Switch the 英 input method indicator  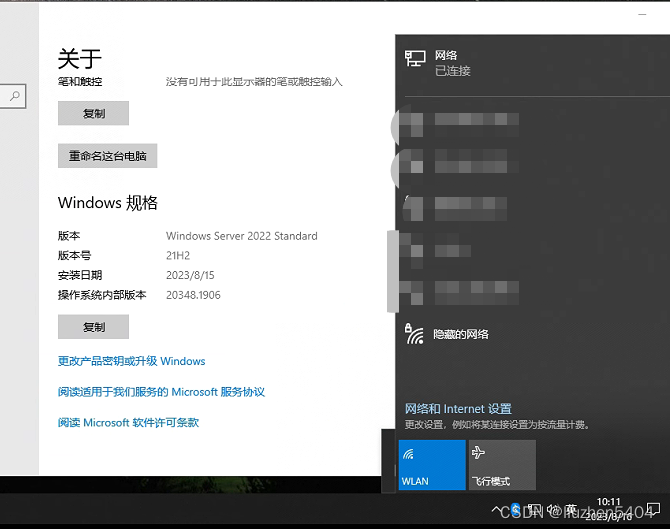(x=572, y=509)
